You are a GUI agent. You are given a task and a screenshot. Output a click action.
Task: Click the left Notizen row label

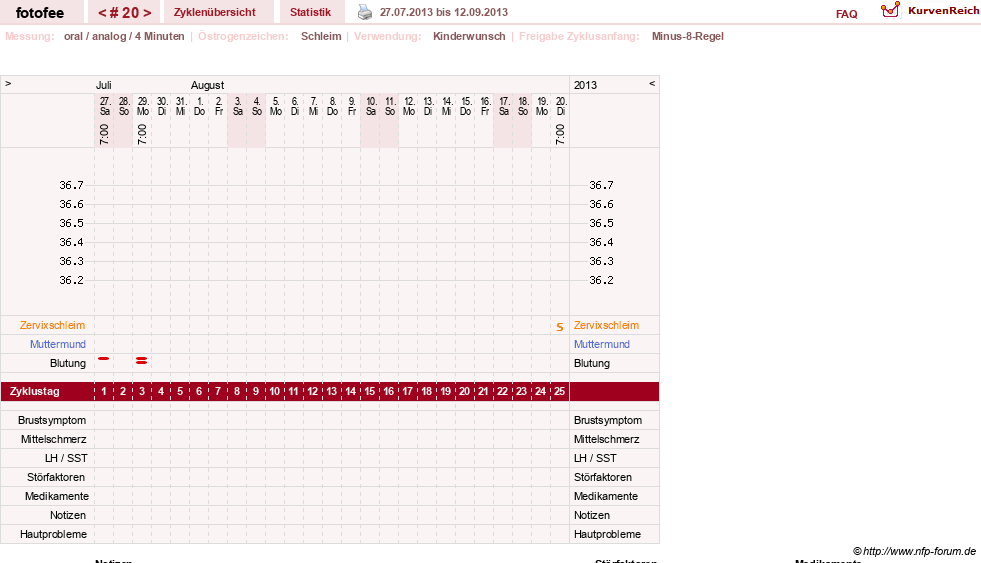click(x=68, y=515)
